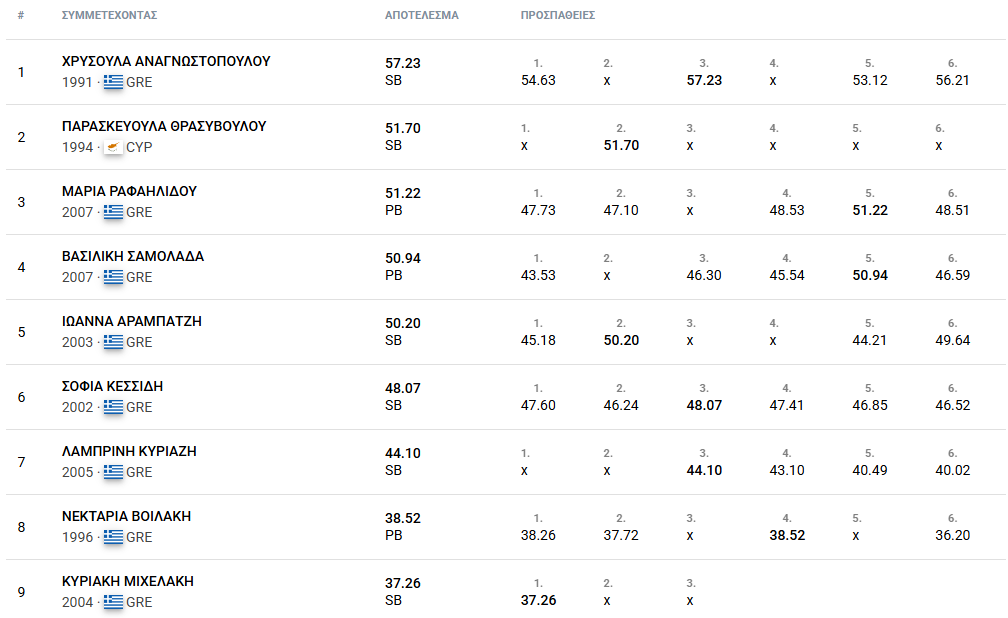Select the ΣΟΦΙΑ ΚΕΣΣΙΔΗ name link
This screenshot has height=618, width=1008.
[112, 386]
